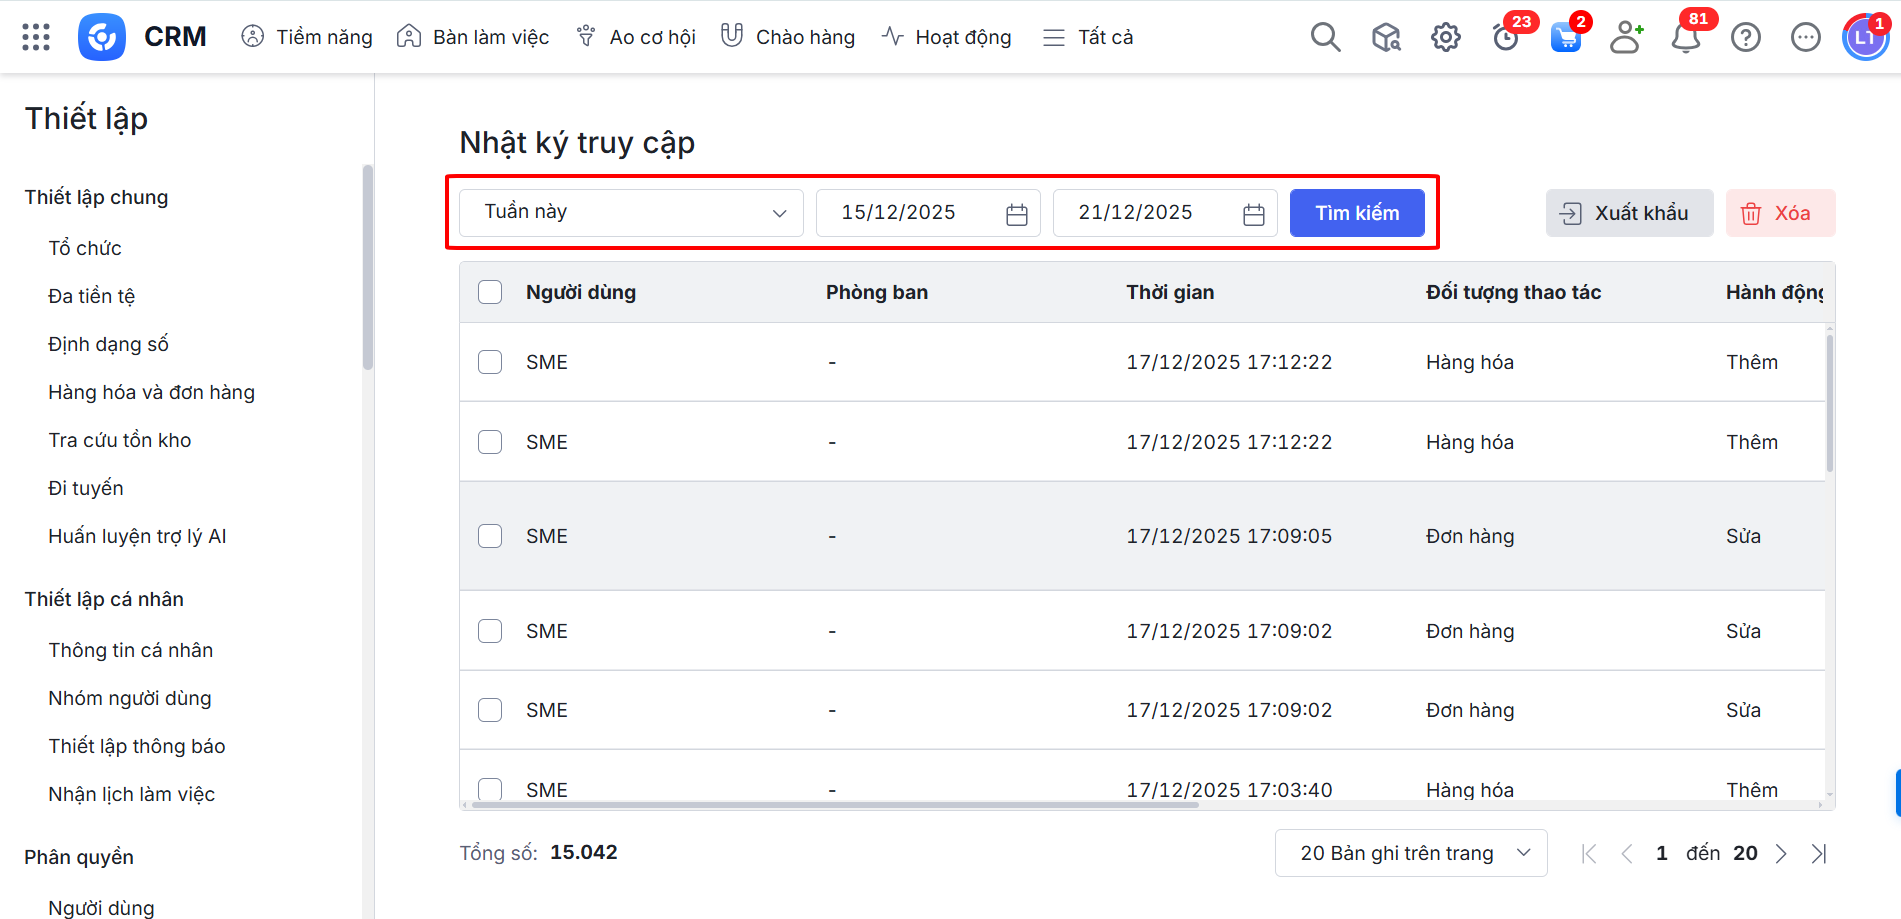Click the horizontal table scrollbar
Screen dimensions: 1901x919
click(835, 804)
